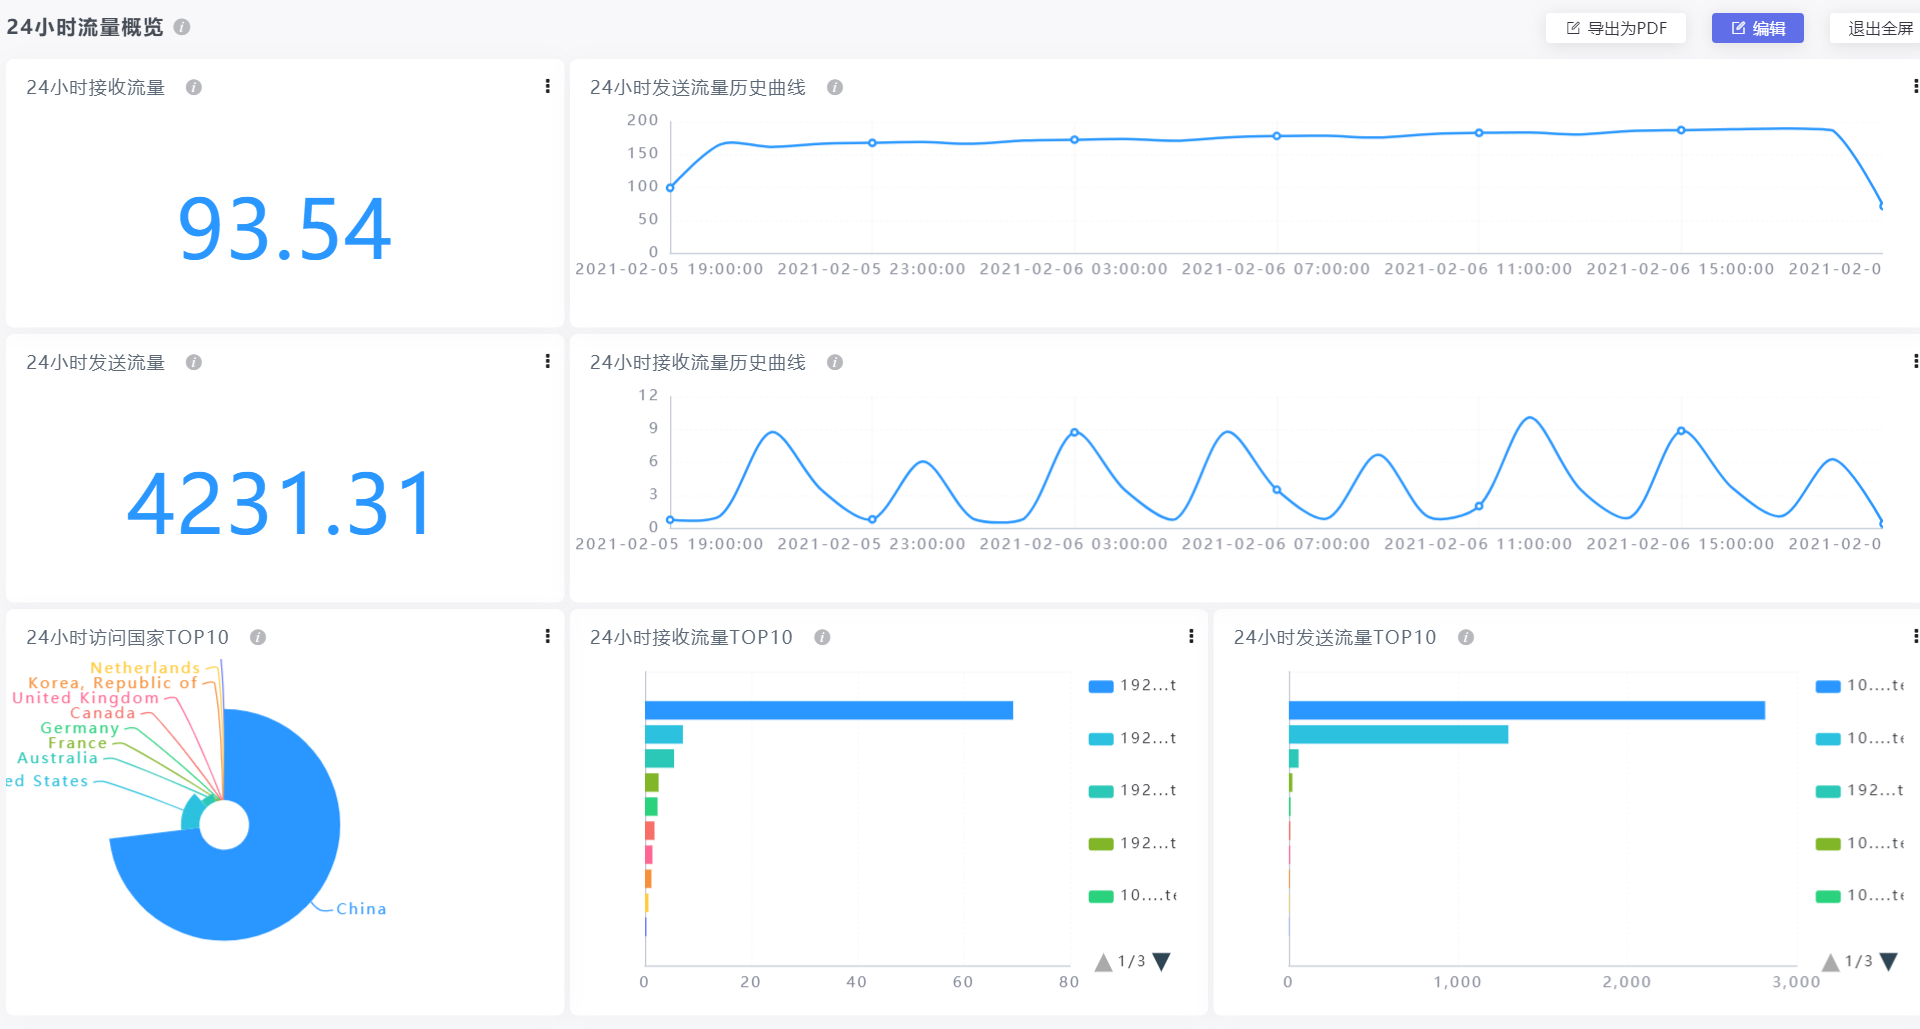Screen dimensions: 1920x1029
Task: Click info icon next to 24小时发送流量TOP10
Action: [x=1466, y=637]
